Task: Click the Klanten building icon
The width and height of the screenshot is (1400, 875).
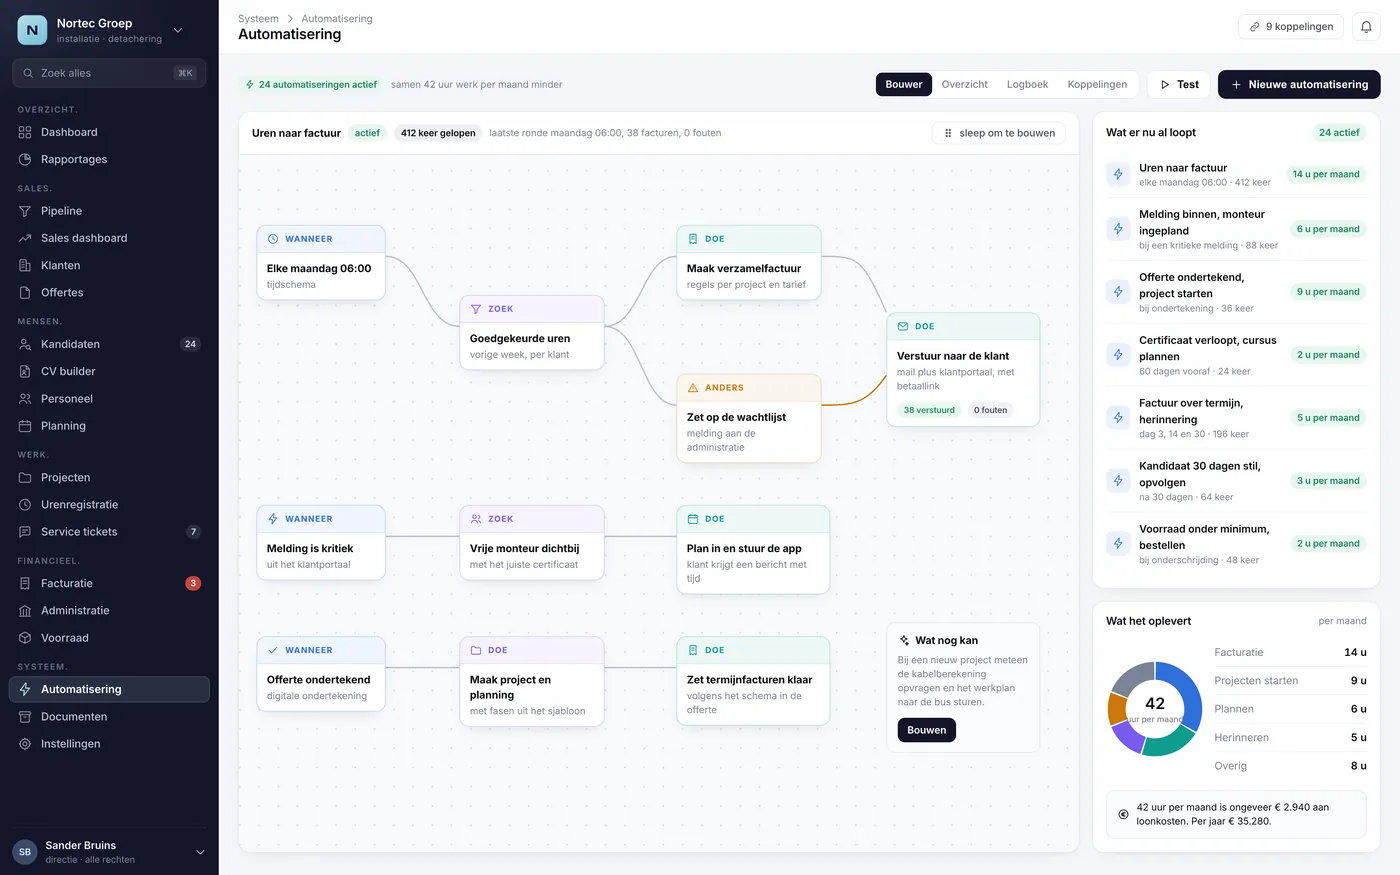Action: point(25,265)
